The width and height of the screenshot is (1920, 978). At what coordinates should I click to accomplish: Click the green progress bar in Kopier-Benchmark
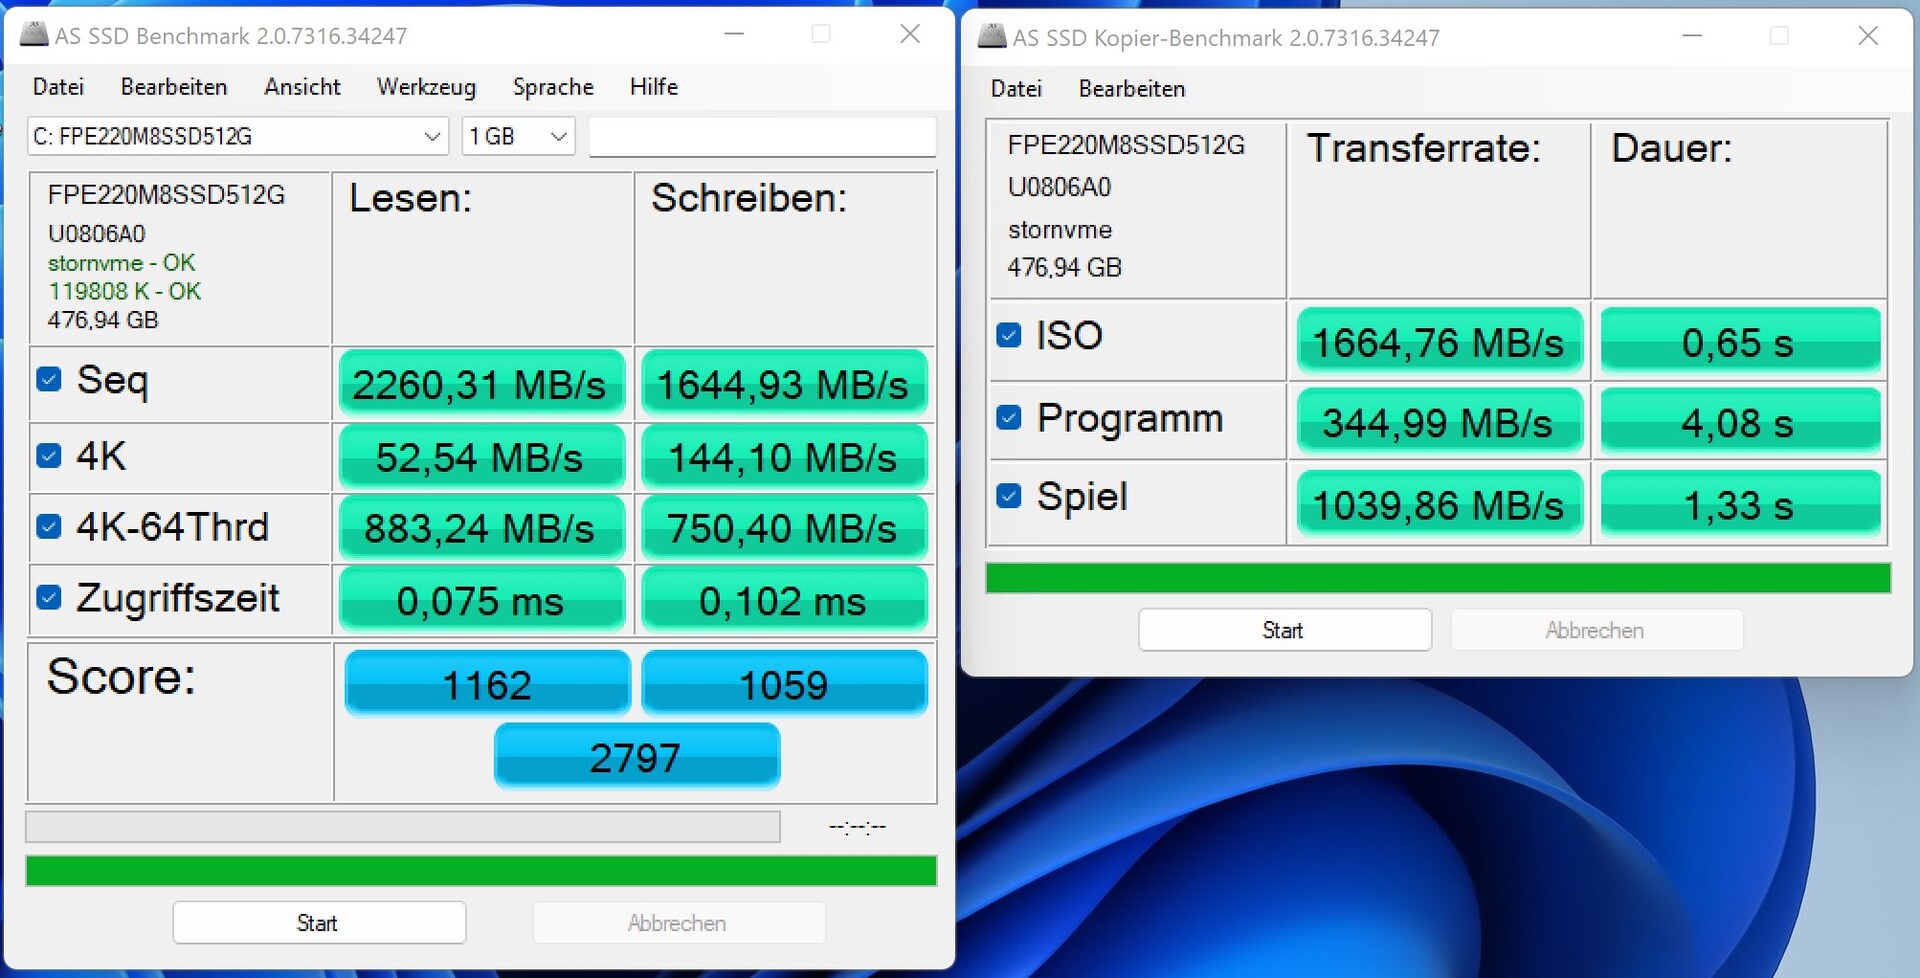pyautogui.click(x=1437, y=578)
